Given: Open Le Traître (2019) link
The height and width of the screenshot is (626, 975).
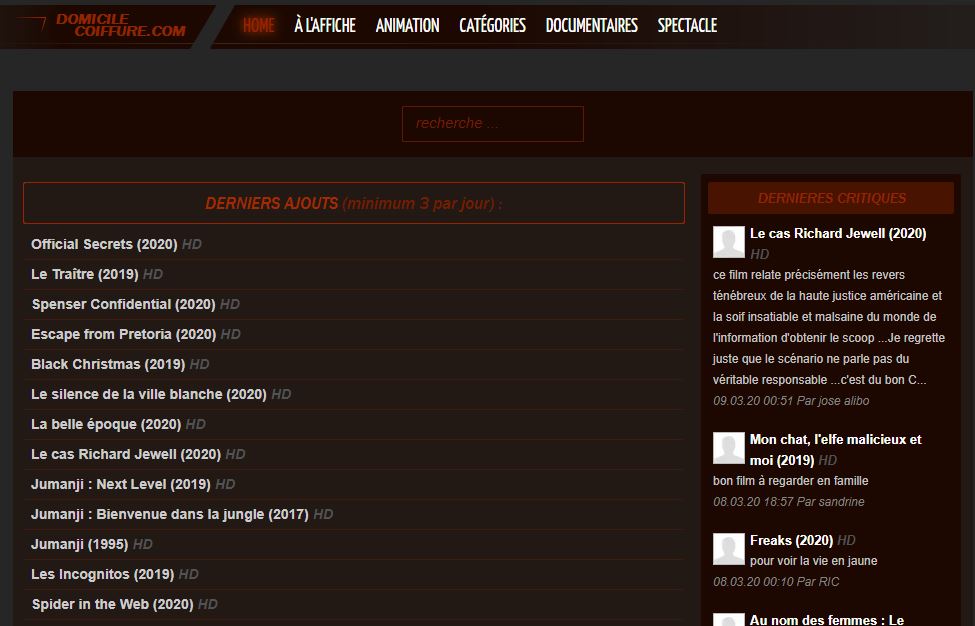Looking at the screenshot, I should coord(85,274).
